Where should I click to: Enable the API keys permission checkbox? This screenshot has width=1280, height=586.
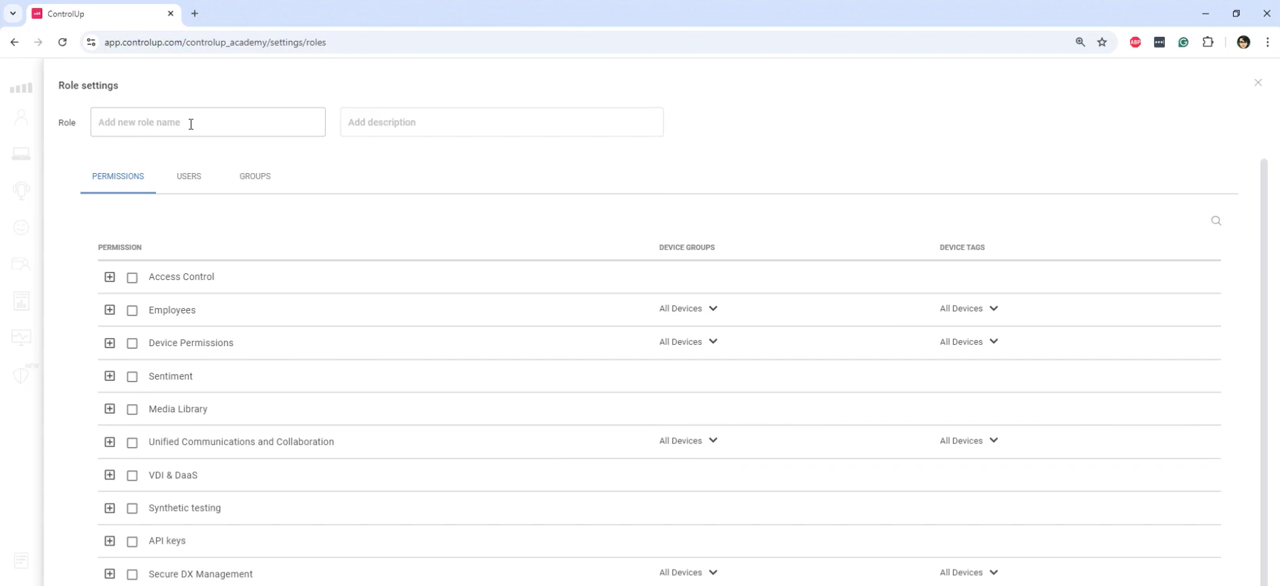click(x=132, y=542)
